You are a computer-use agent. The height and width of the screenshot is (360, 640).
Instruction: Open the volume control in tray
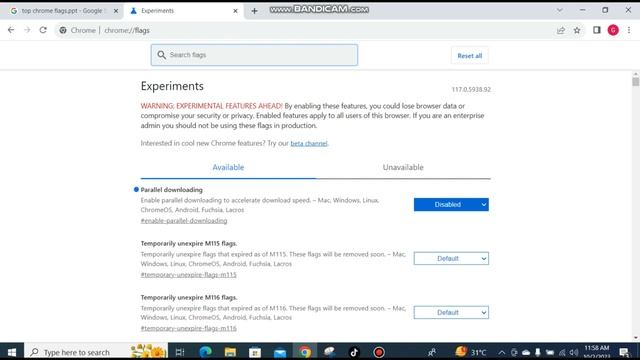(x=573, y=353)
